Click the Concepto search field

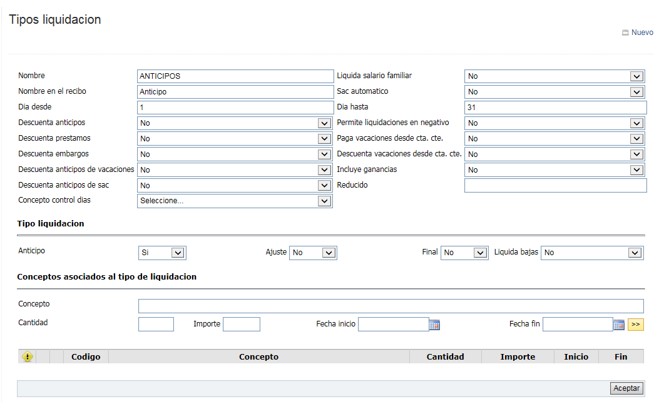tap(390, 306)
